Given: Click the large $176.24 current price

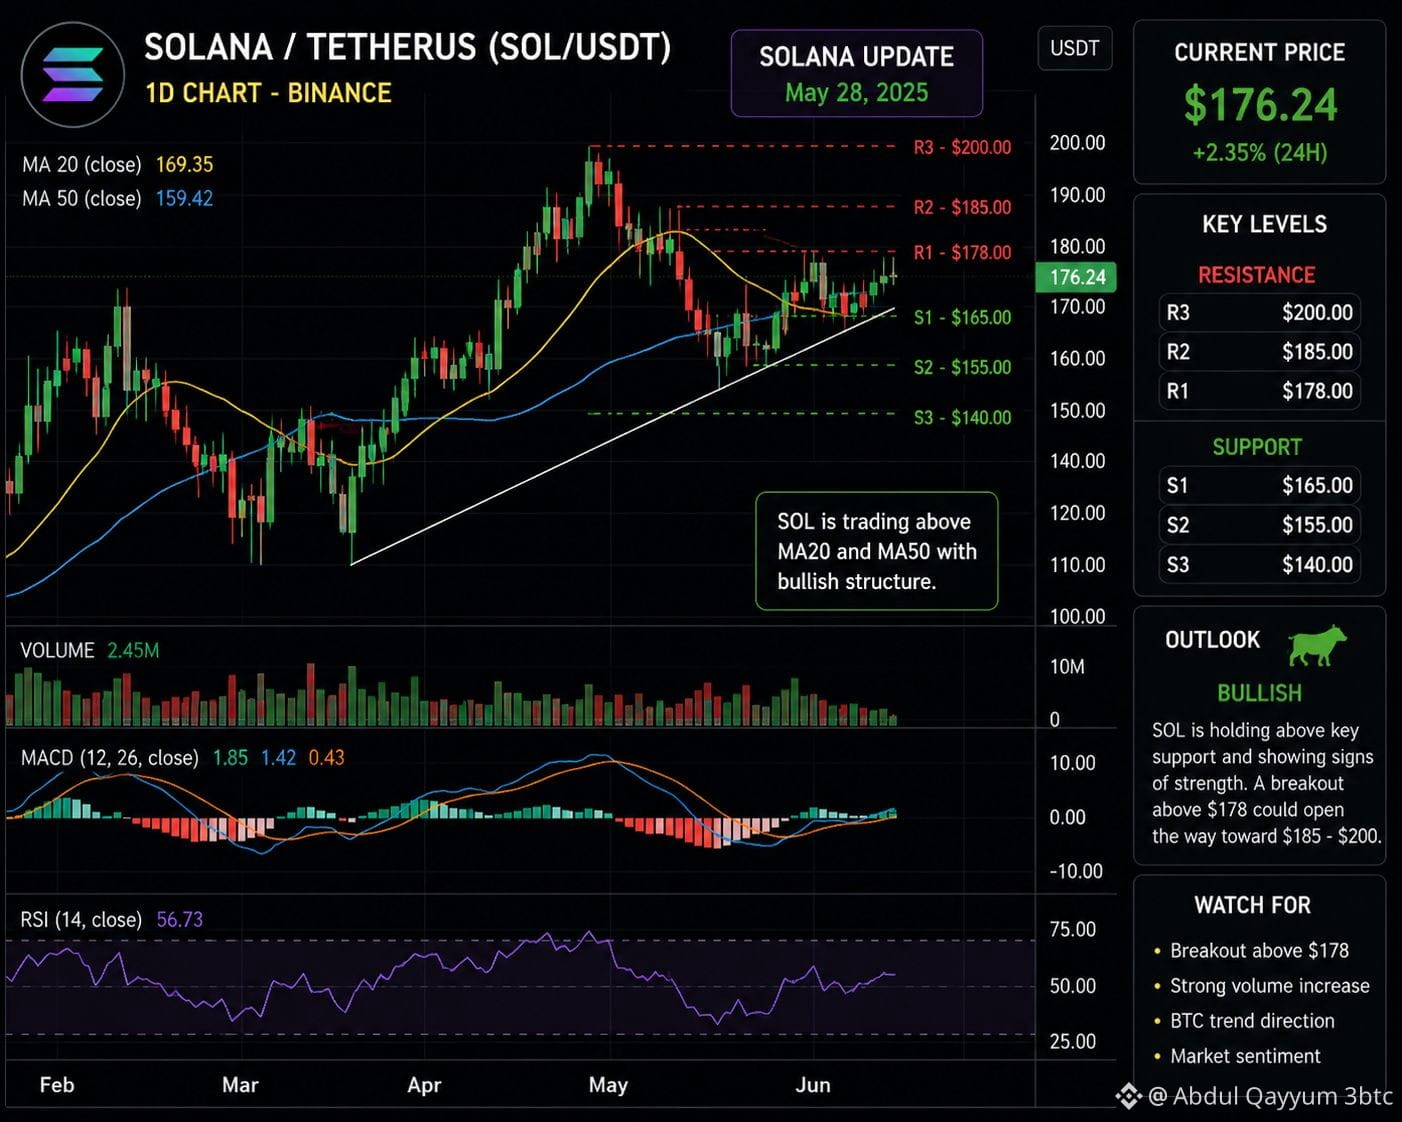Looking at the screenshot, I should tap(1260, 105).
